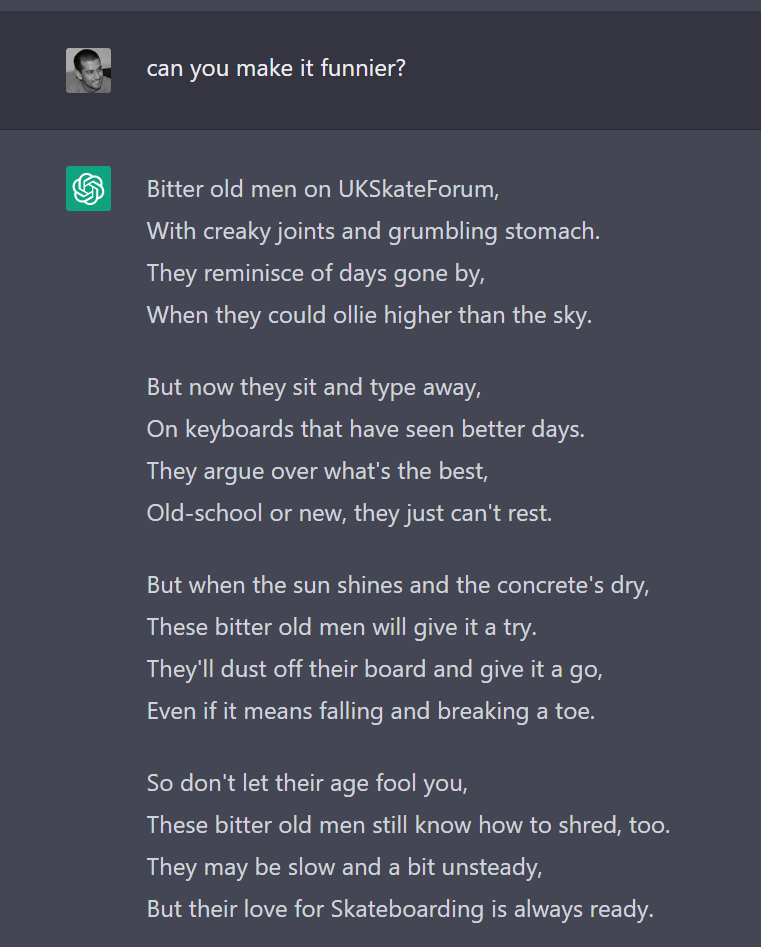Click the green ChatGPT logo icon

[x=88, y=188]
